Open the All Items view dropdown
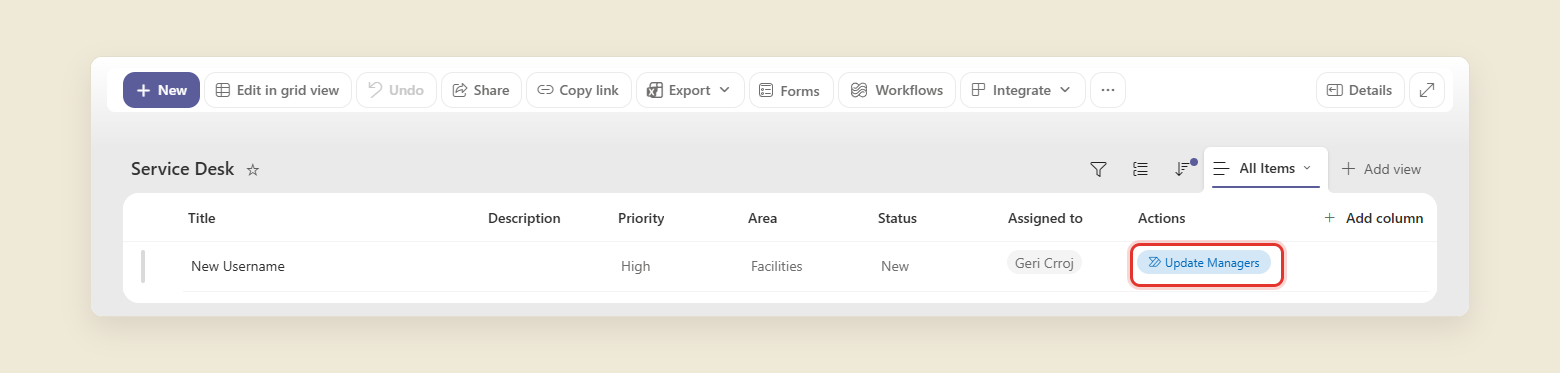Image resolution: width=1560 pixels, height=373 pixels. 1265,168
